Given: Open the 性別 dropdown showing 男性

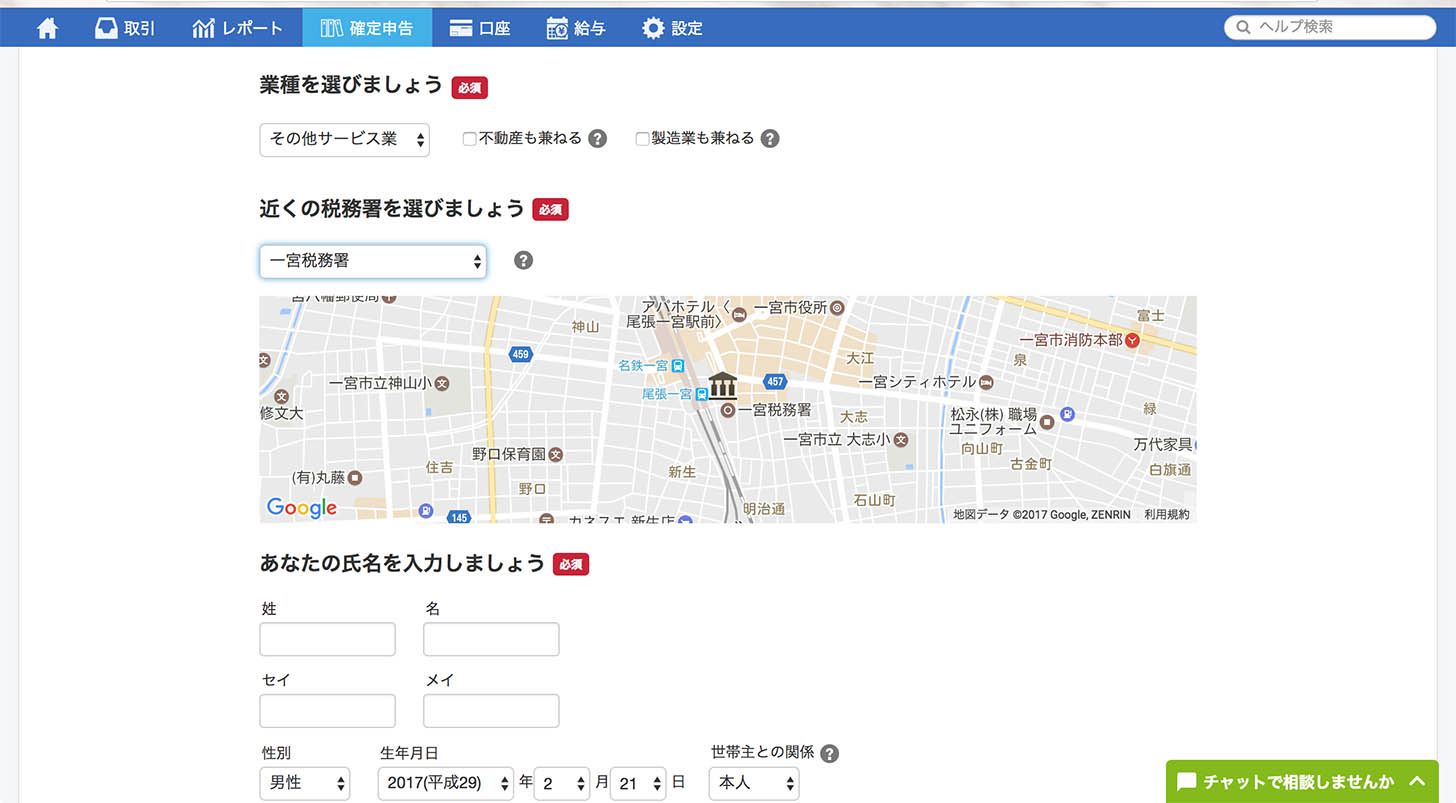Looking at the screenshot, I should click(305, 784).
